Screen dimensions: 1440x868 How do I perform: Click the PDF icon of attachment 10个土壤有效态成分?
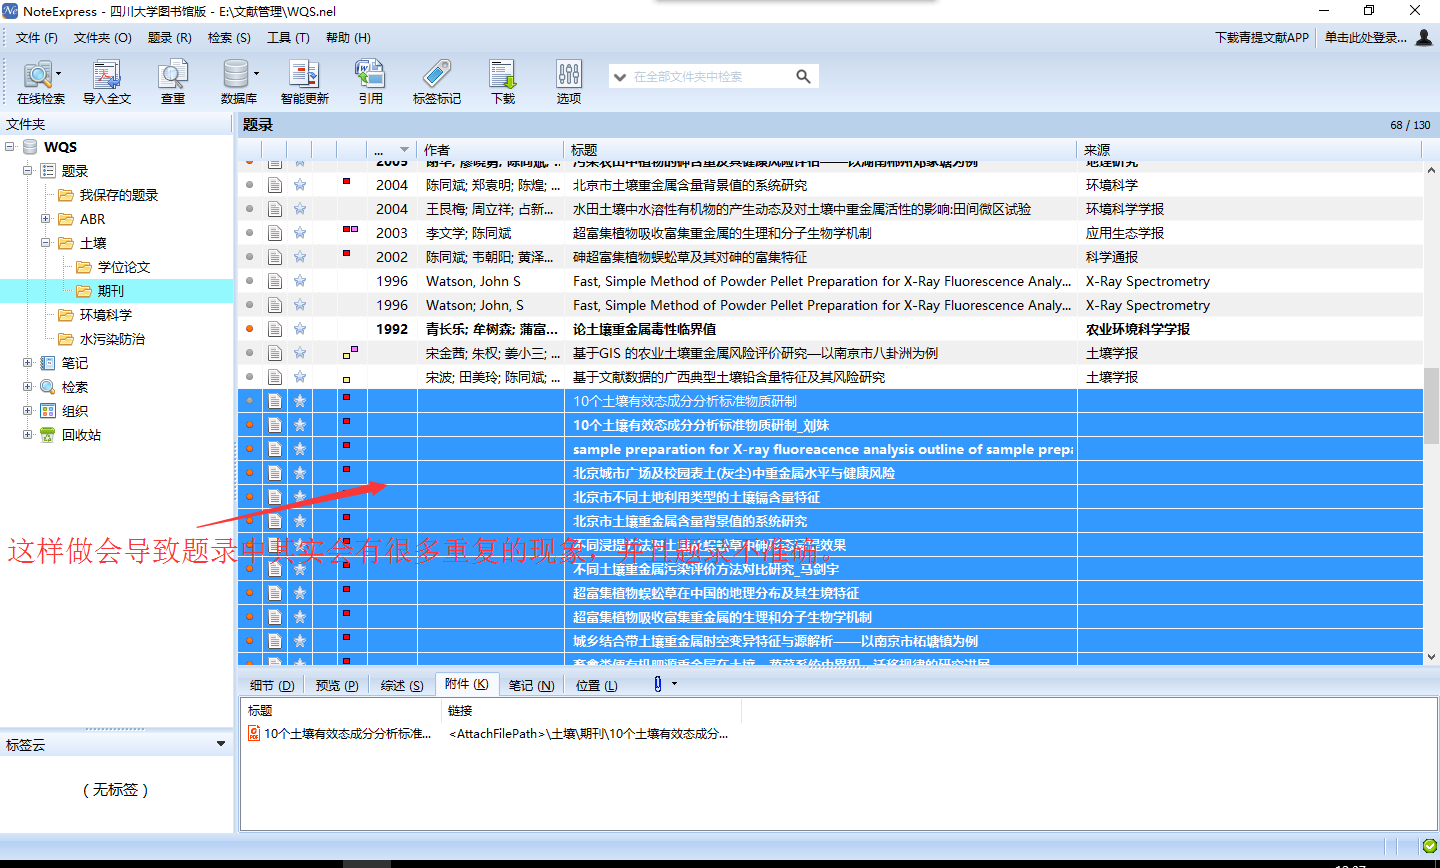254,733
